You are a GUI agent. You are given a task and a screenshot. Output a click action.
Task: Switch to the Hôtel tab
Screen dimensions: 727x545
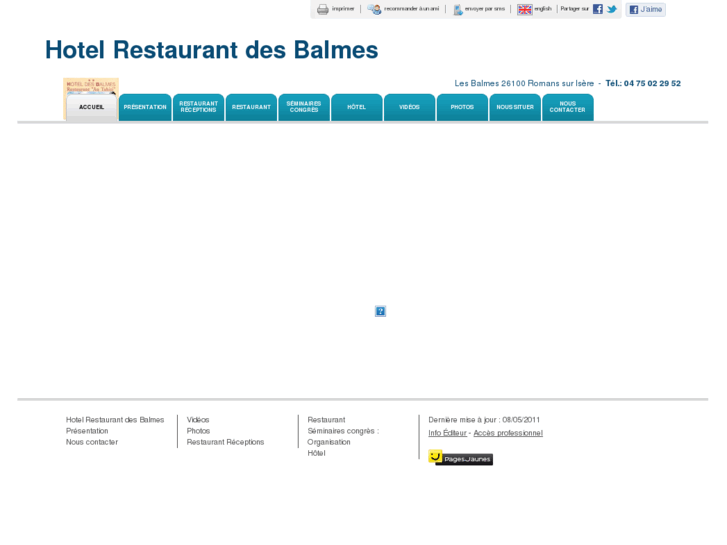pos(357,107)
